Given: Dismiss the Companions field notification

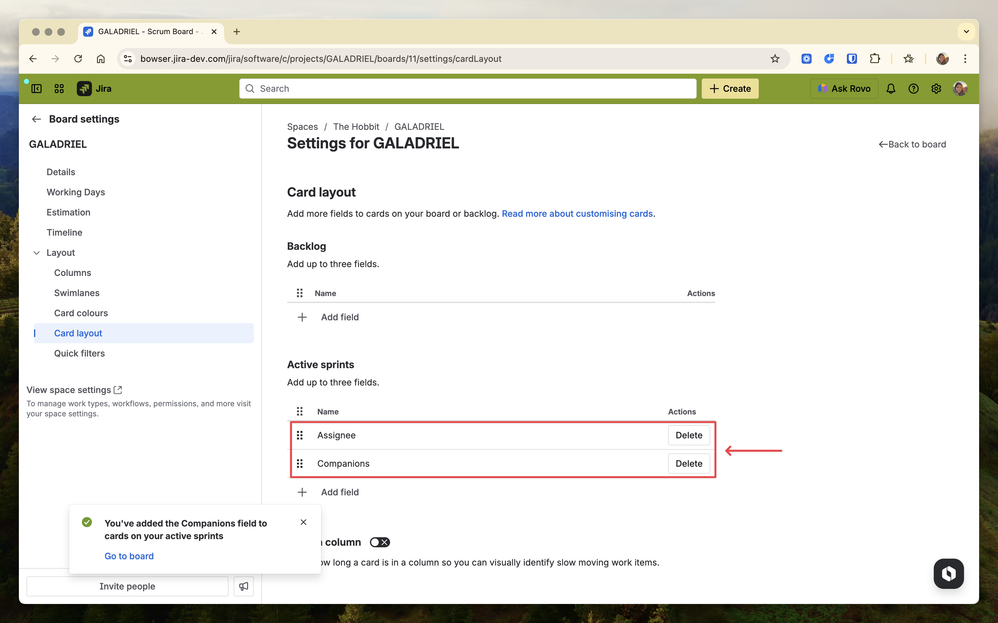Looking at the screenshot, I should pyautogui.click(x=304, y=522).
